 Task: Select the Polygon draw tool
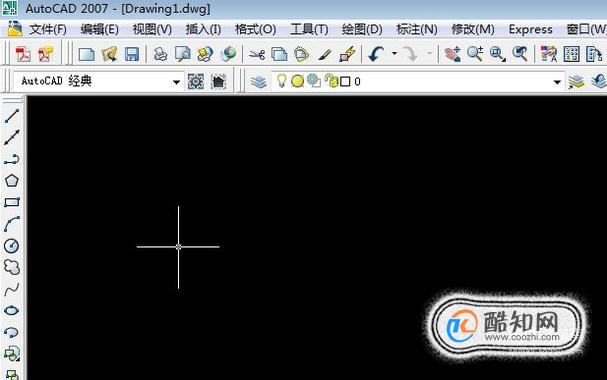pos(12,180)
